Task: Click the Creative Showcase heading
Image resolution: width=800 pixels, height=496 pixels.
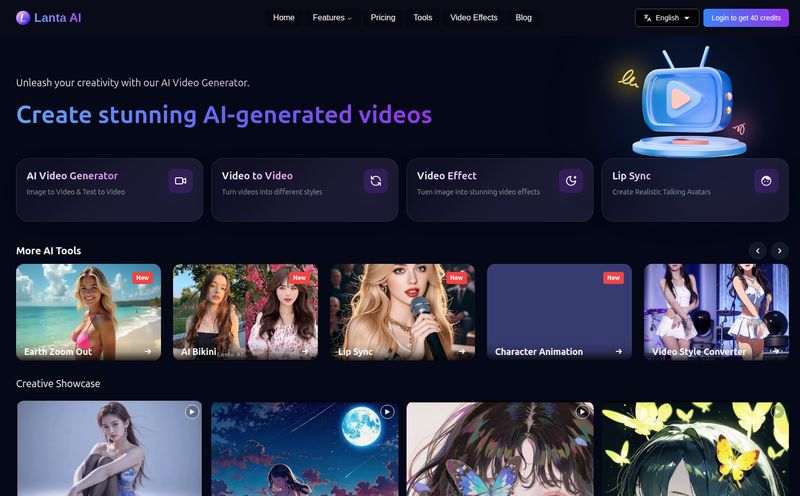Action: click(x=58, y=383)
